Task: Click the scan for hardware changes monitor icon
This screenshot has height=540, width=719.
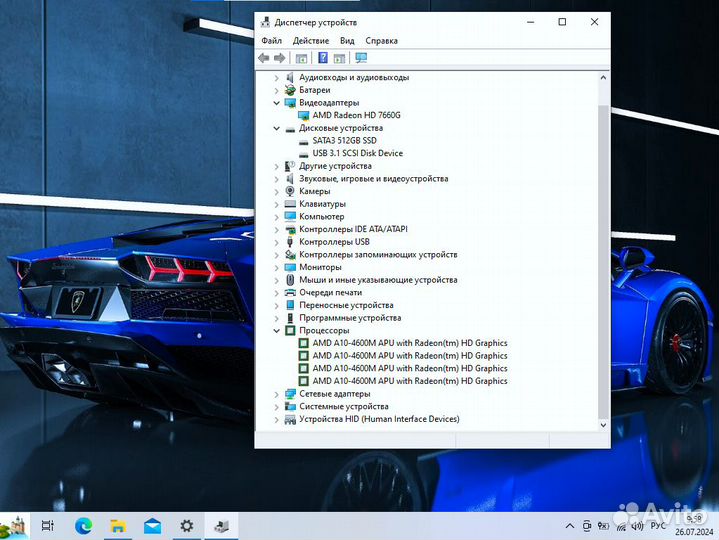Action: (x=361, y=58)
